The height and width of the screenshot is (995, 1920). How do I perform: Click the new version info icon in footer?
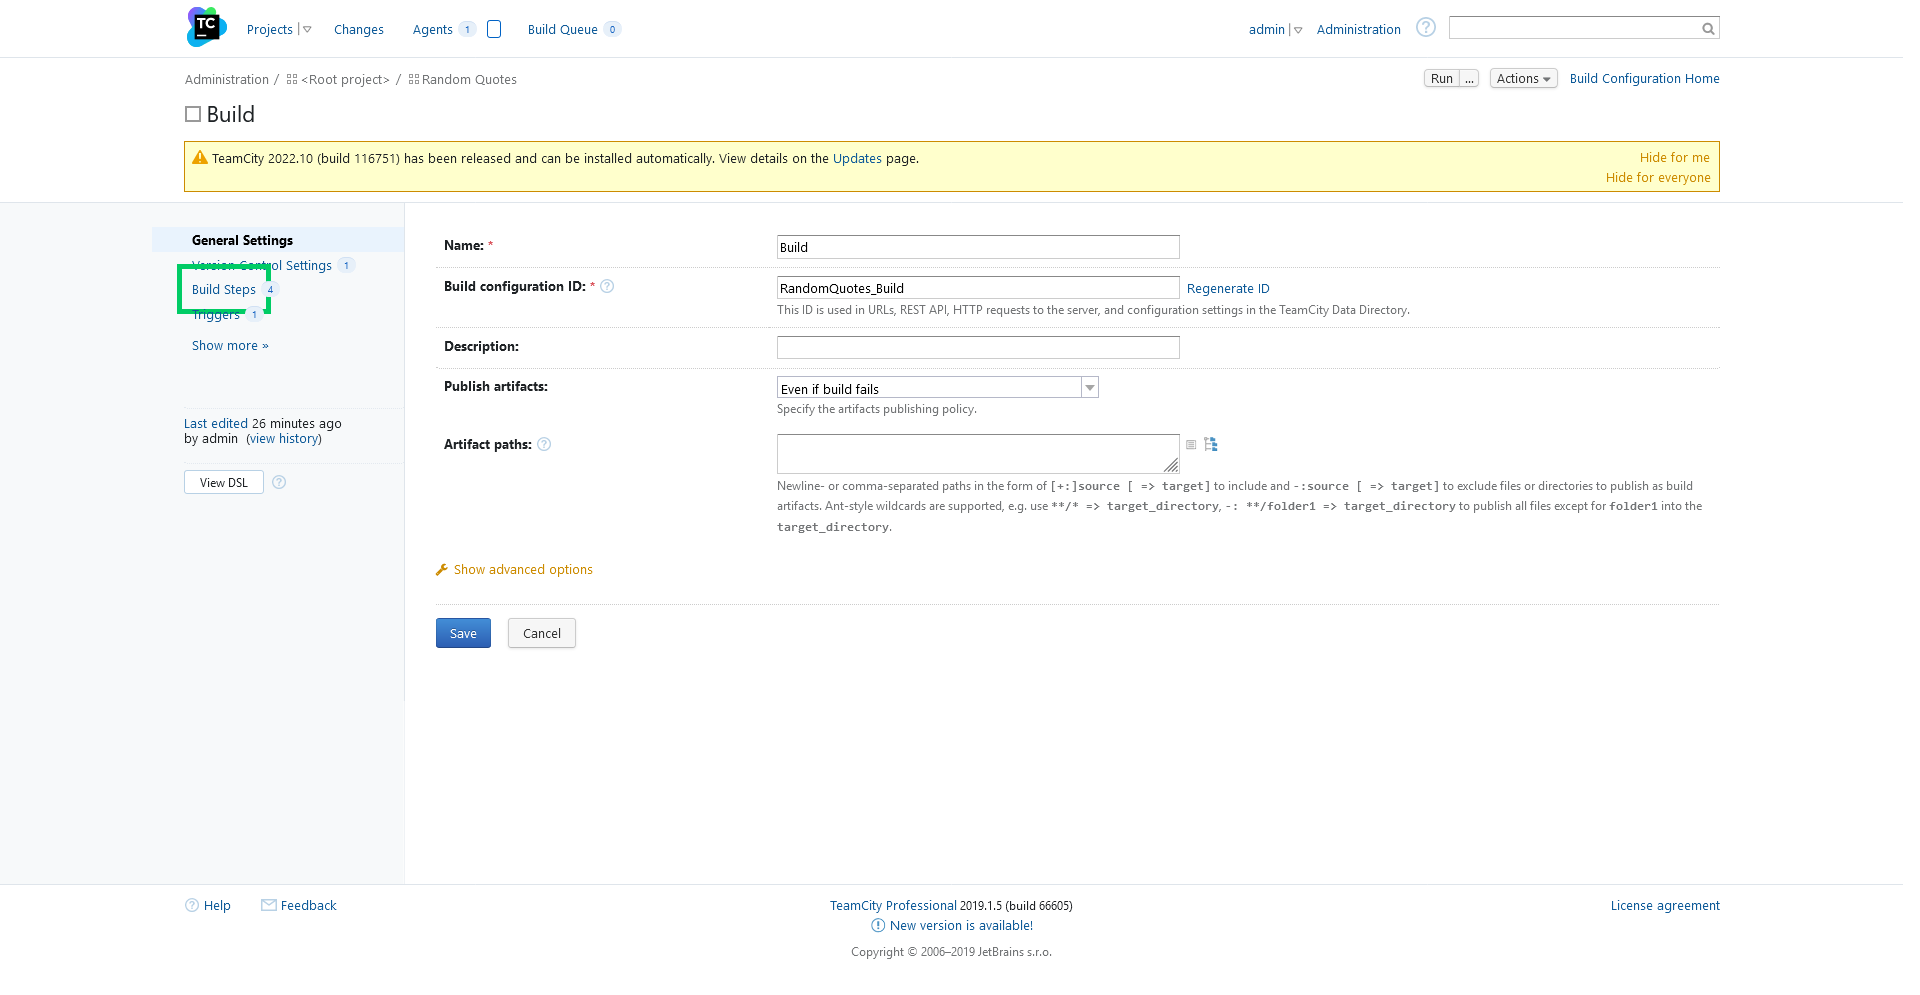click(x=878, y=926)
